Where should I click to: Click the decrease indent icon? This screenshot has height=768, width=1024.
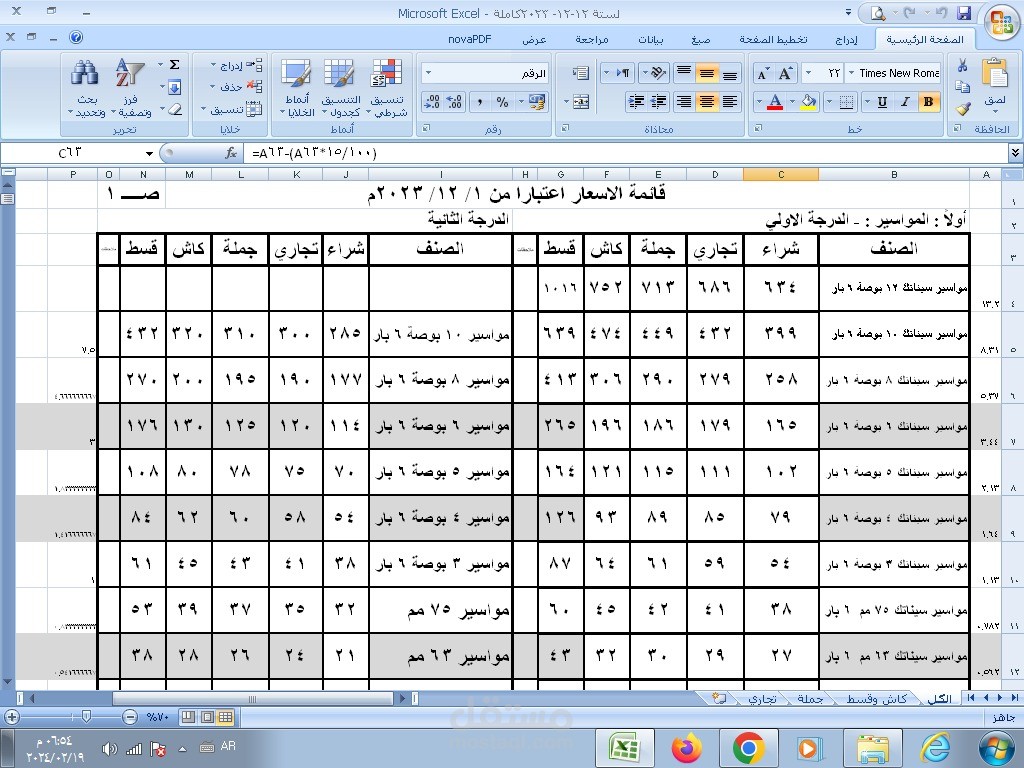pos(659,102)
